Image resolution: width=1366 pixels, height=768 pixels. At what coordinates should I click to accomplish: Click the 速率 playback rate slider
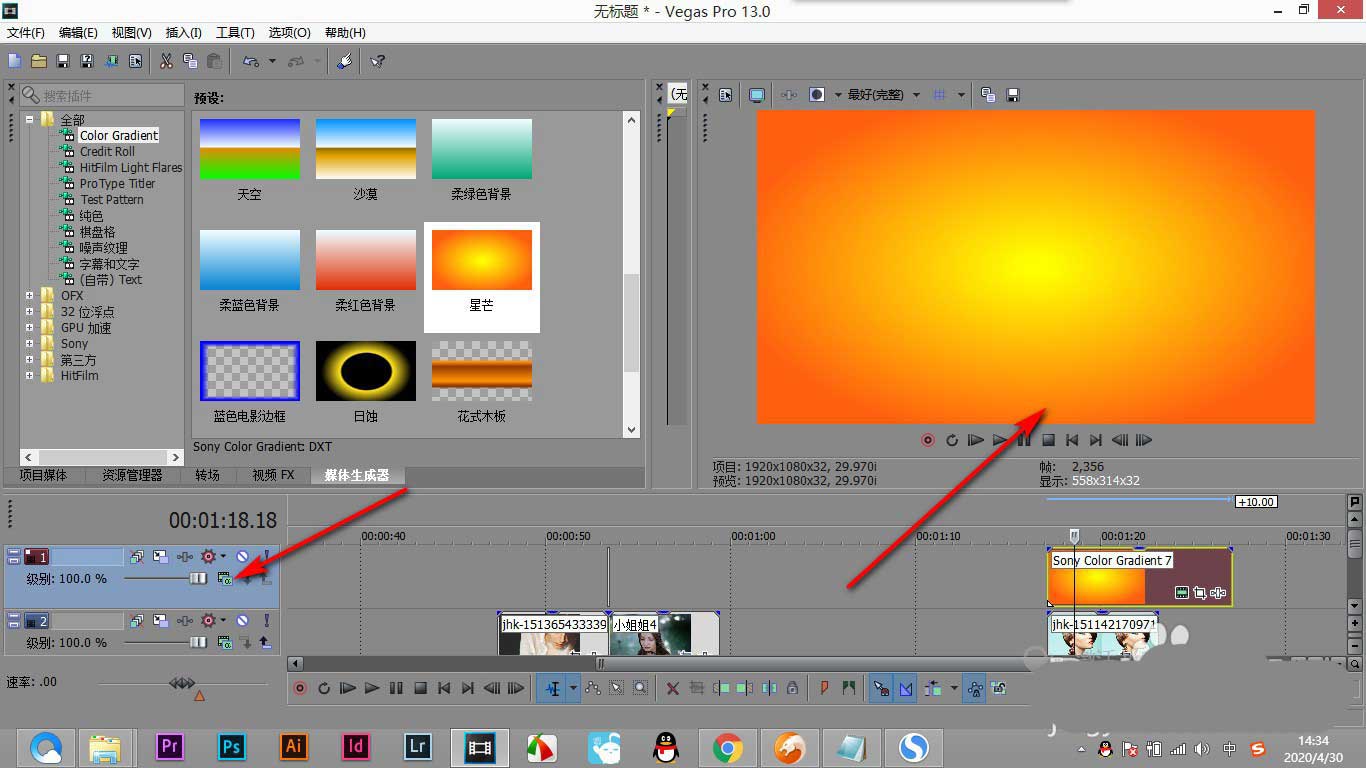point(182,684)
